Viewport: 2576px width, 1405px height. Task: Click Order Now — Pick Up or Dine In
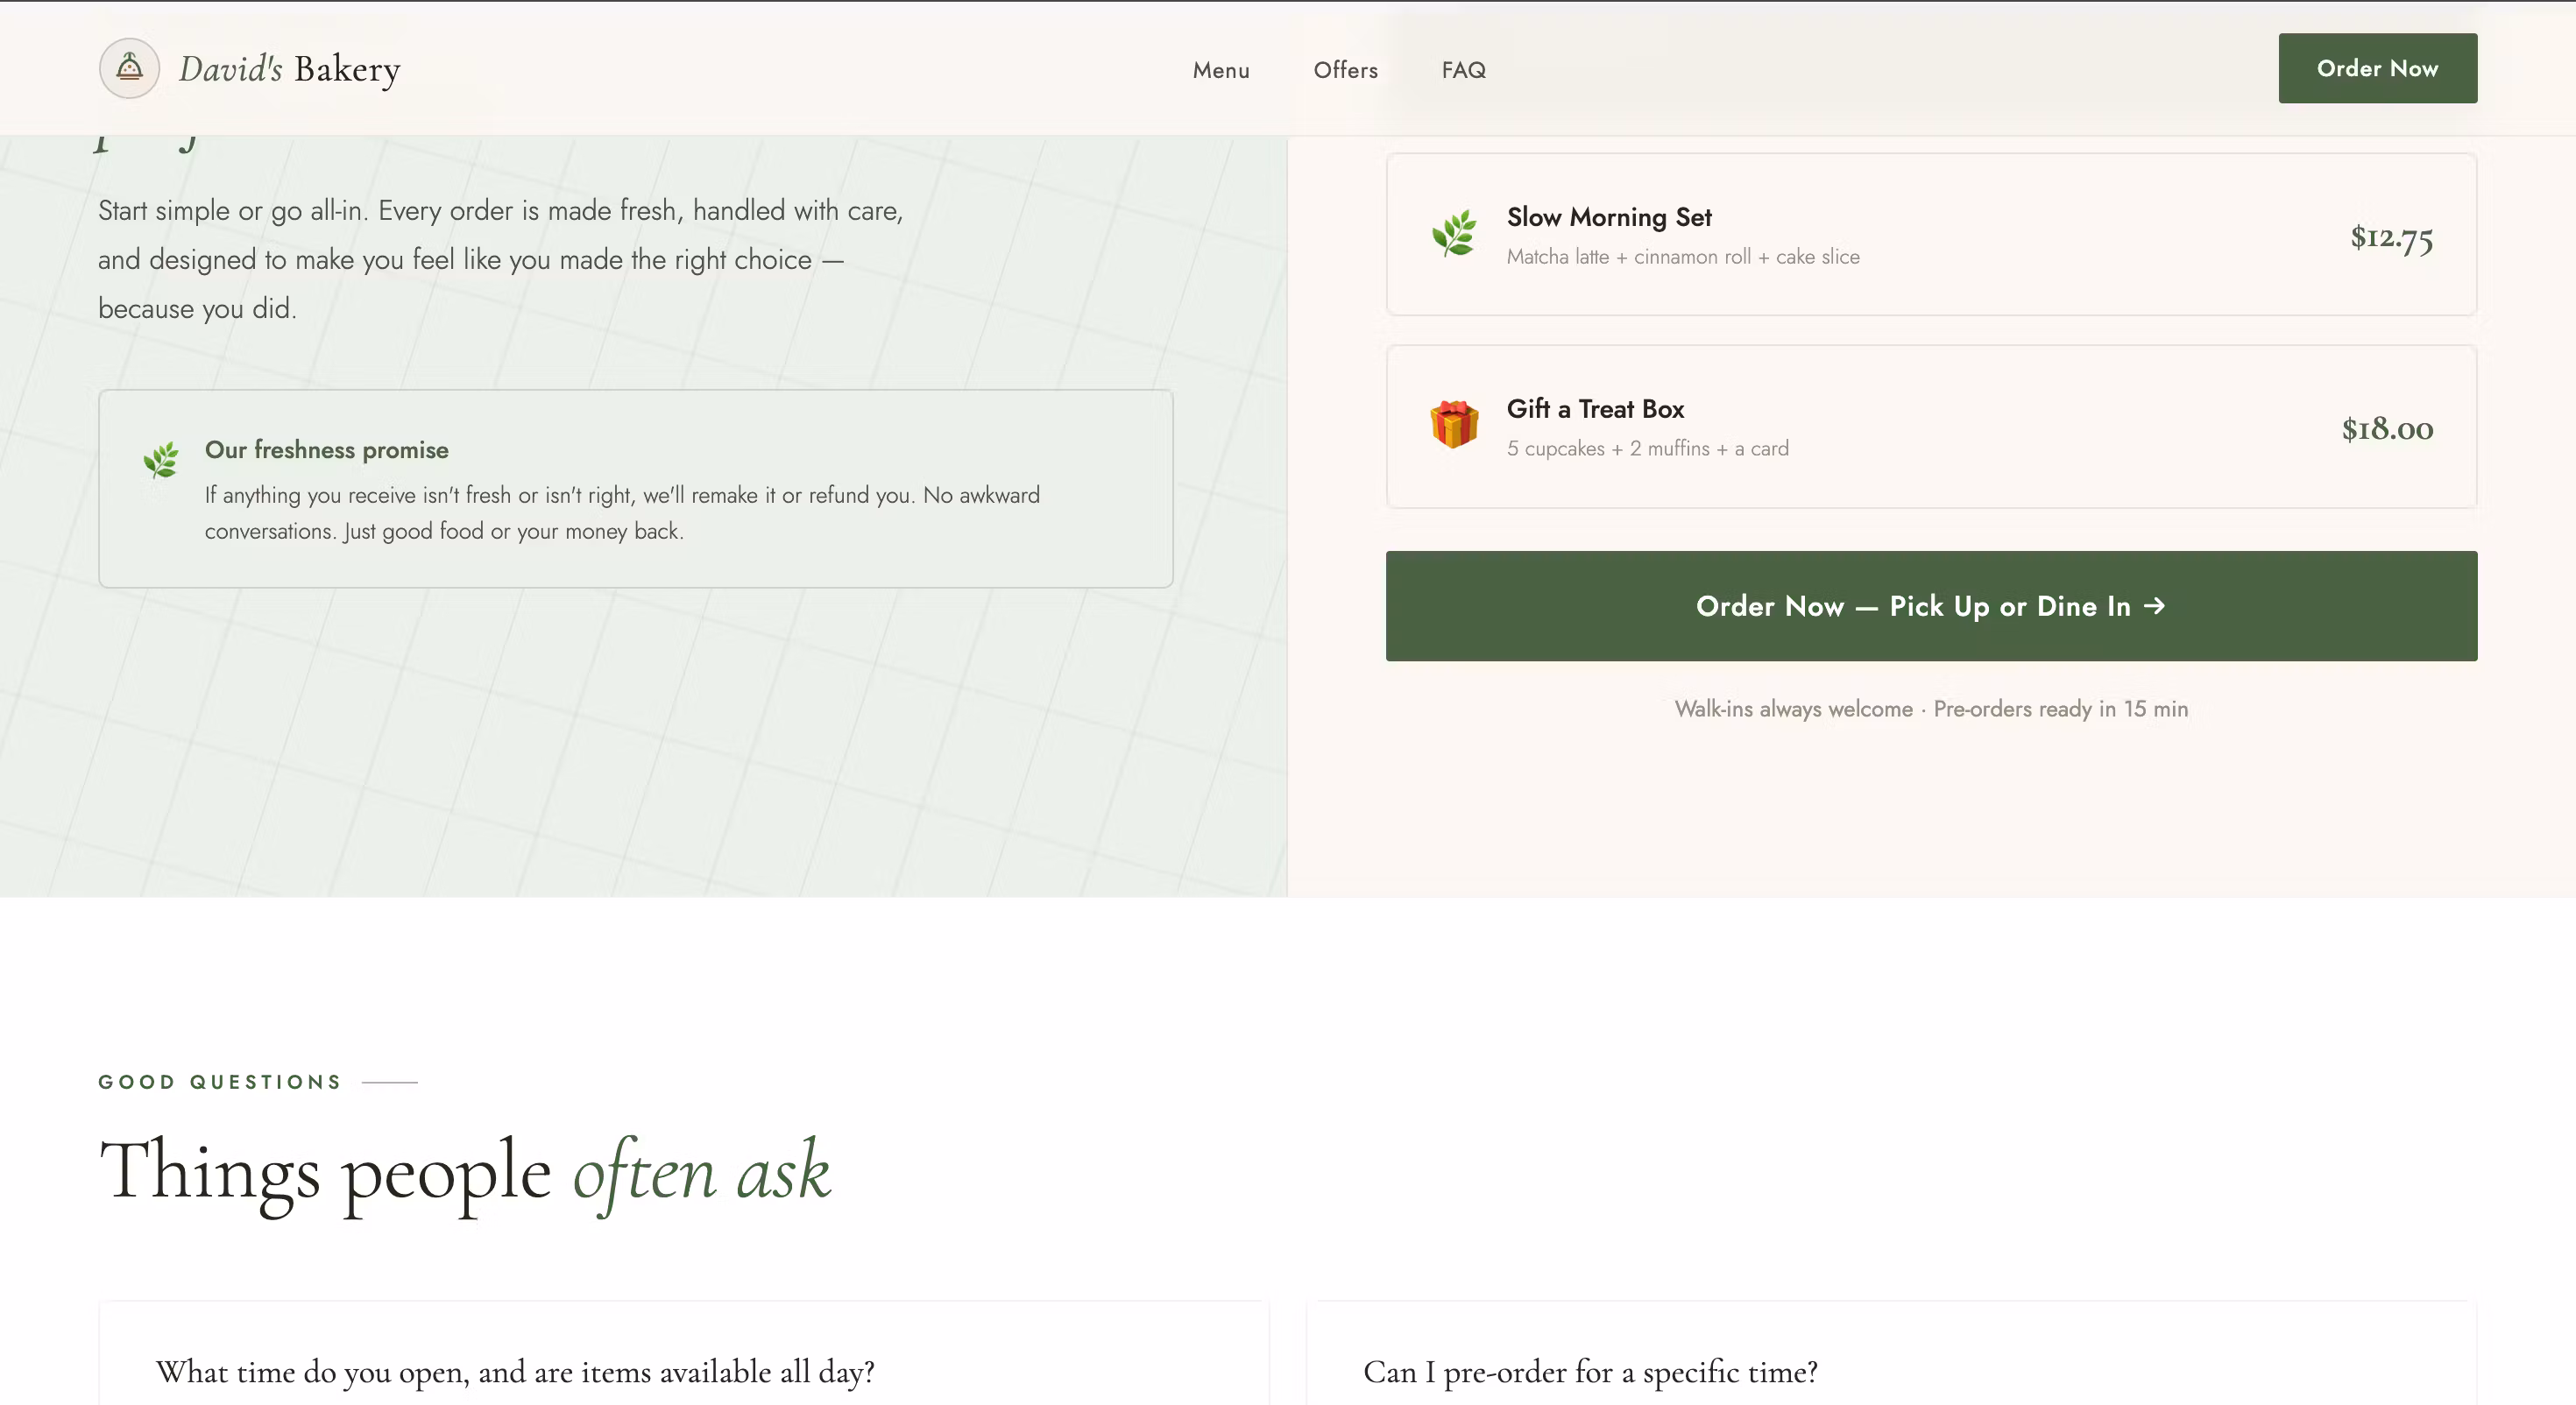[x=1932, y=606]
